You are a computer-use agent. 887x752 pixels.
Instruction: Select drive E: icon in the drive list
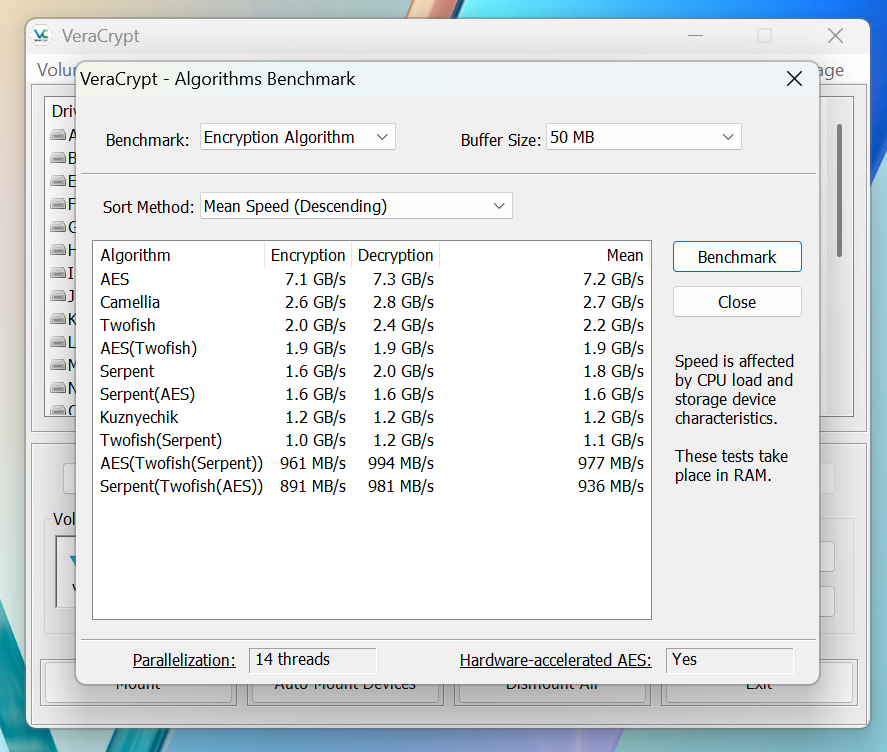[57, 180]
